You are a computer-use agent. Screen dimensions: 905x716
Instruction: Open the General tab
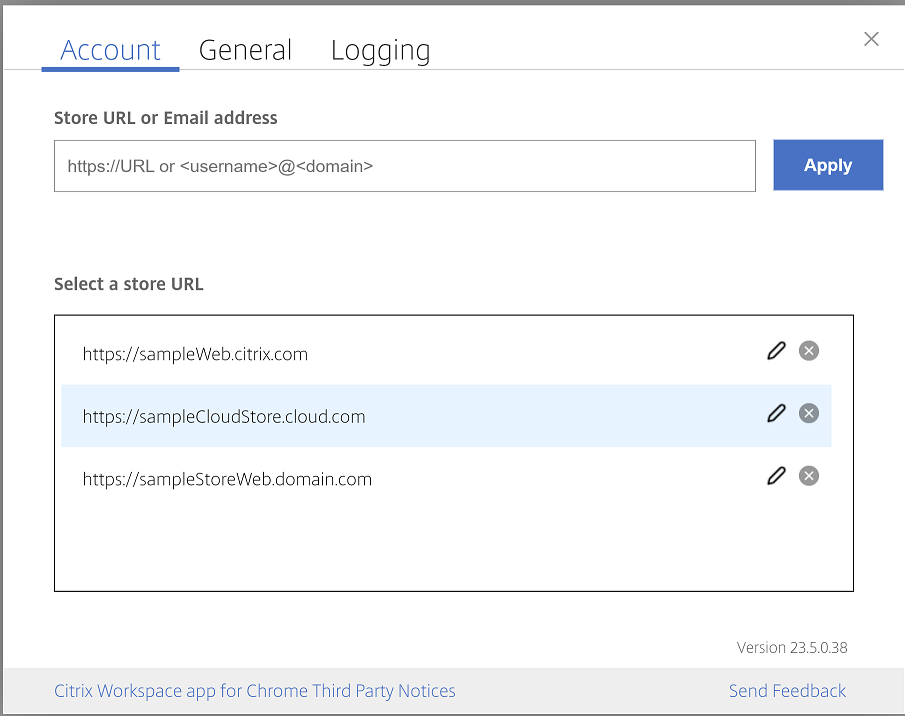245,50
